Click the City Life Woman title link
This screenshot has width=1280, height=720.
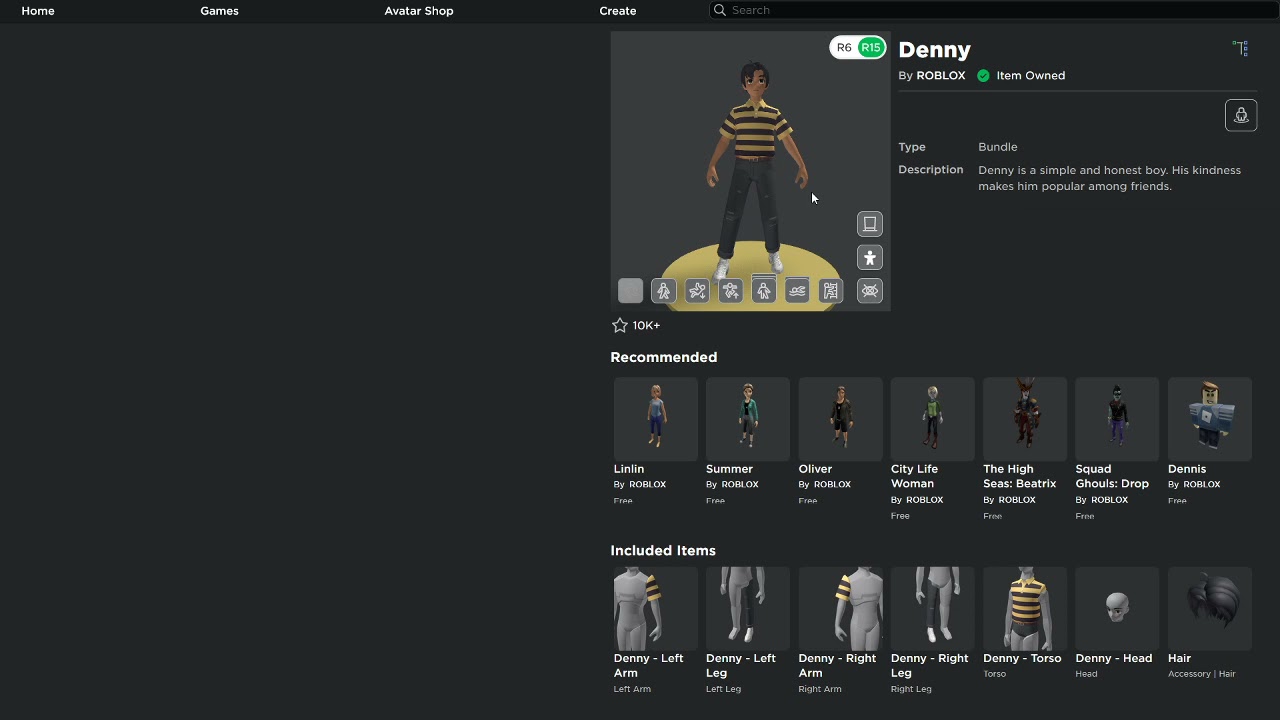pos(915,476)
